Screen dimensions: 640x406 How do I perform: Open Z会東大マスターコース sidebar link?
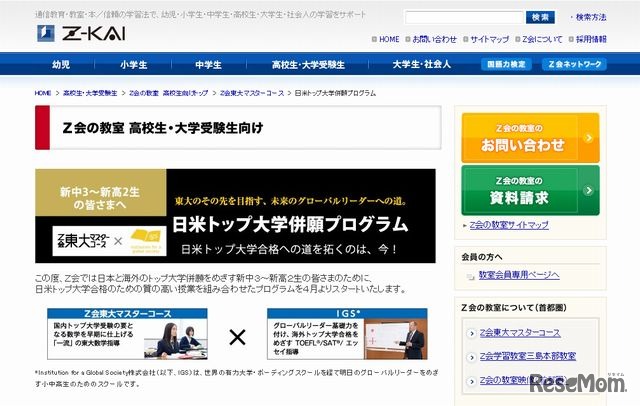pos(520,333)
